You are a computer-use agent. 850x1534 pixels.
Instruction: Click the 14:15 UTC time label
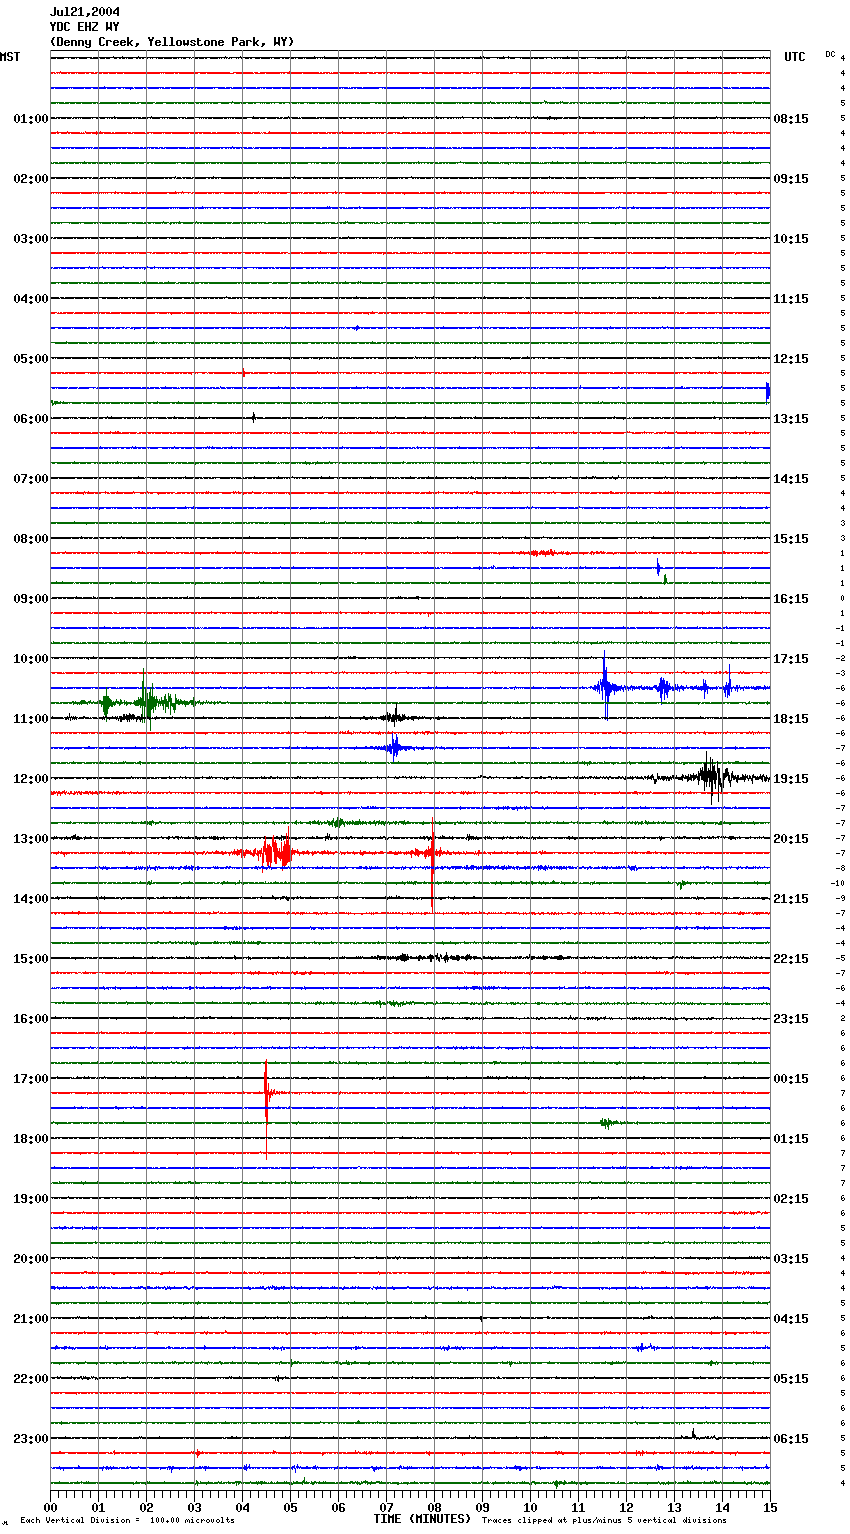click(791, 479)
